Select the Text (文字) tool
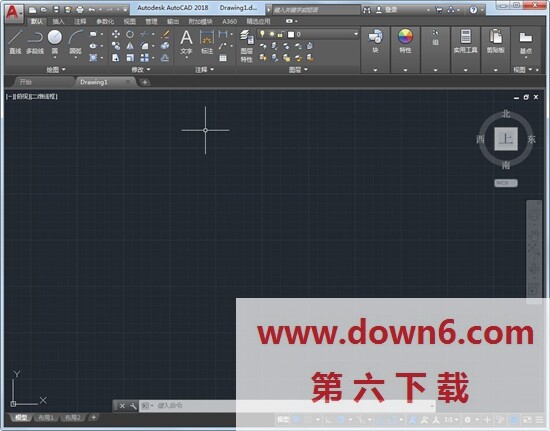Image resolution: width=550 pixels, height=431 pixels. click(x=186, y=42)
